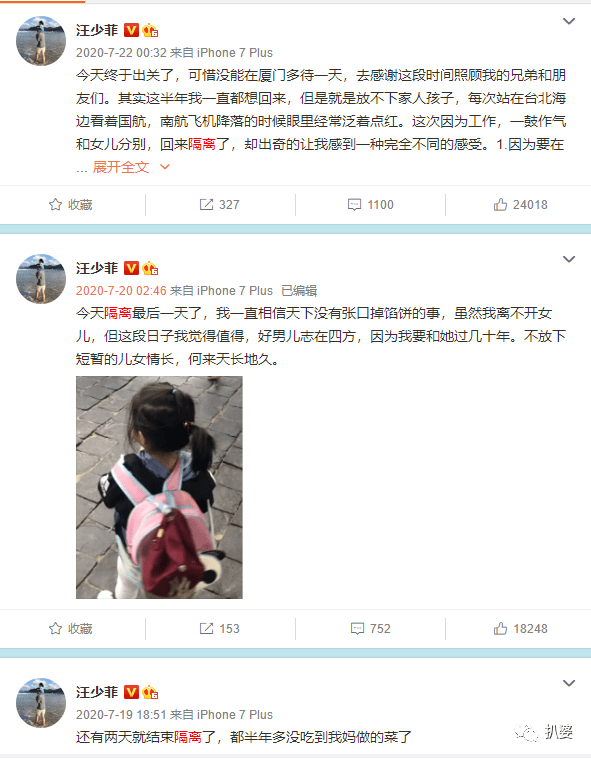Open dropdown arrow on the 2020-7-22 post
This screenshot has width=591, height=758.
pos(569,21)
